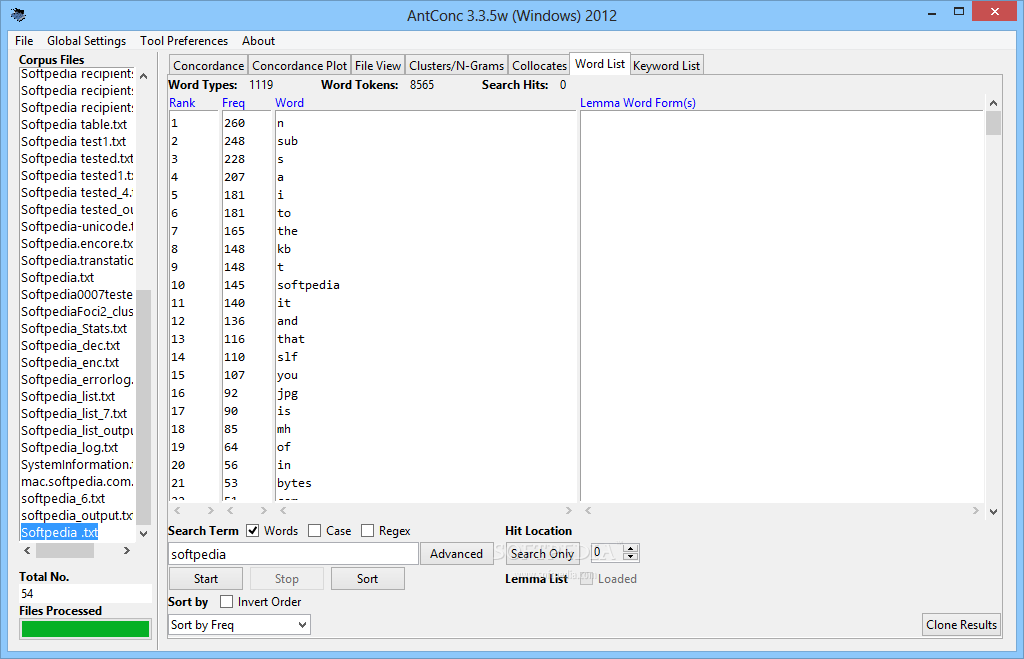Click scroll right arrow under Word column
1024x659 pixels.
(x=568, y=510)
